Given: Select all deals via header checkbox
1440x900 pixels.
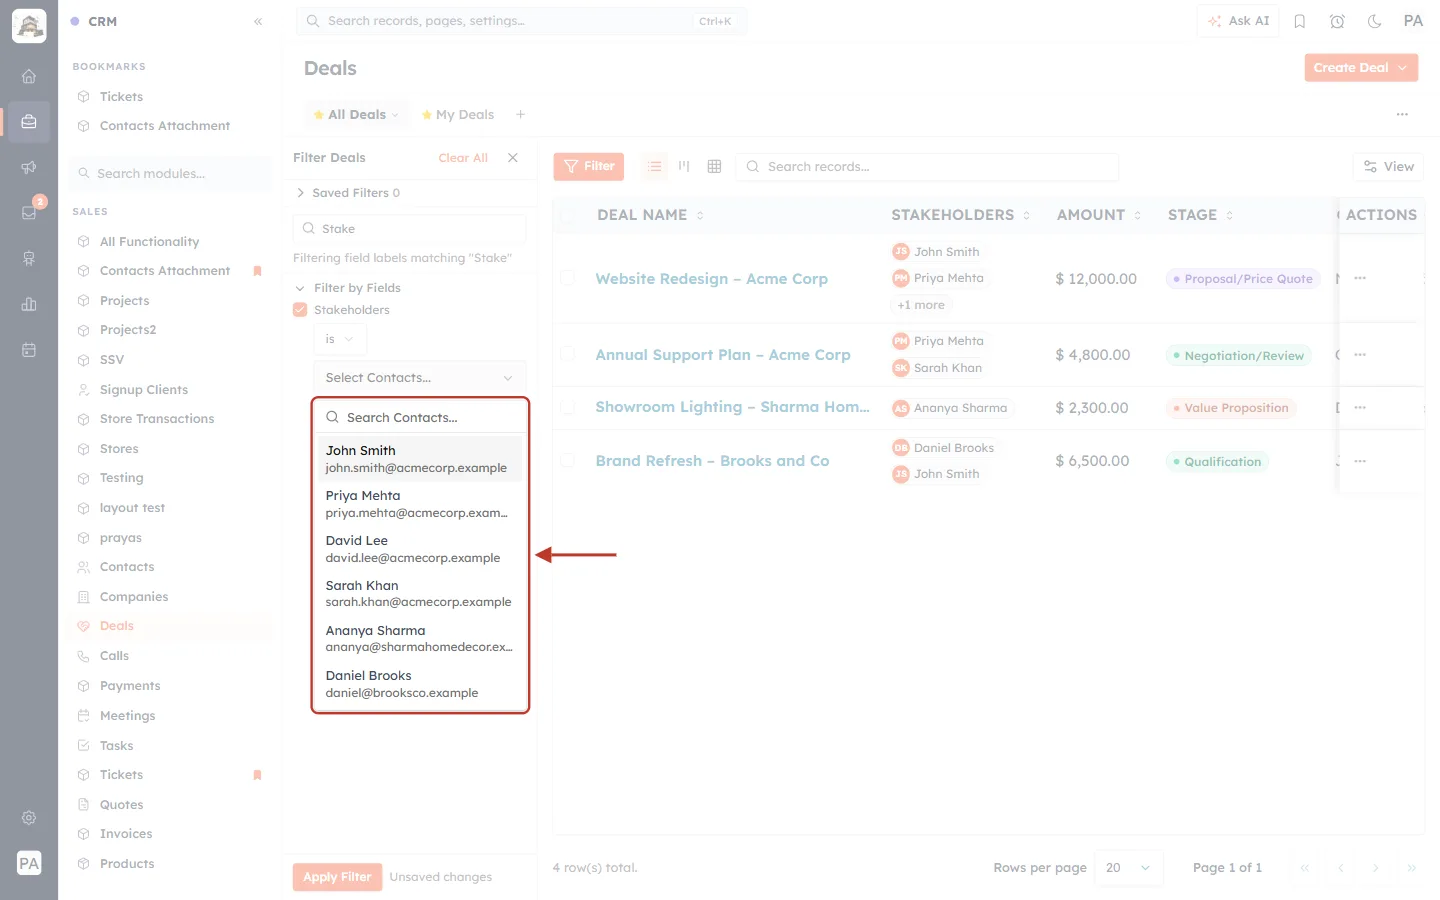Looking at the screenshot, I should point(567,215).
